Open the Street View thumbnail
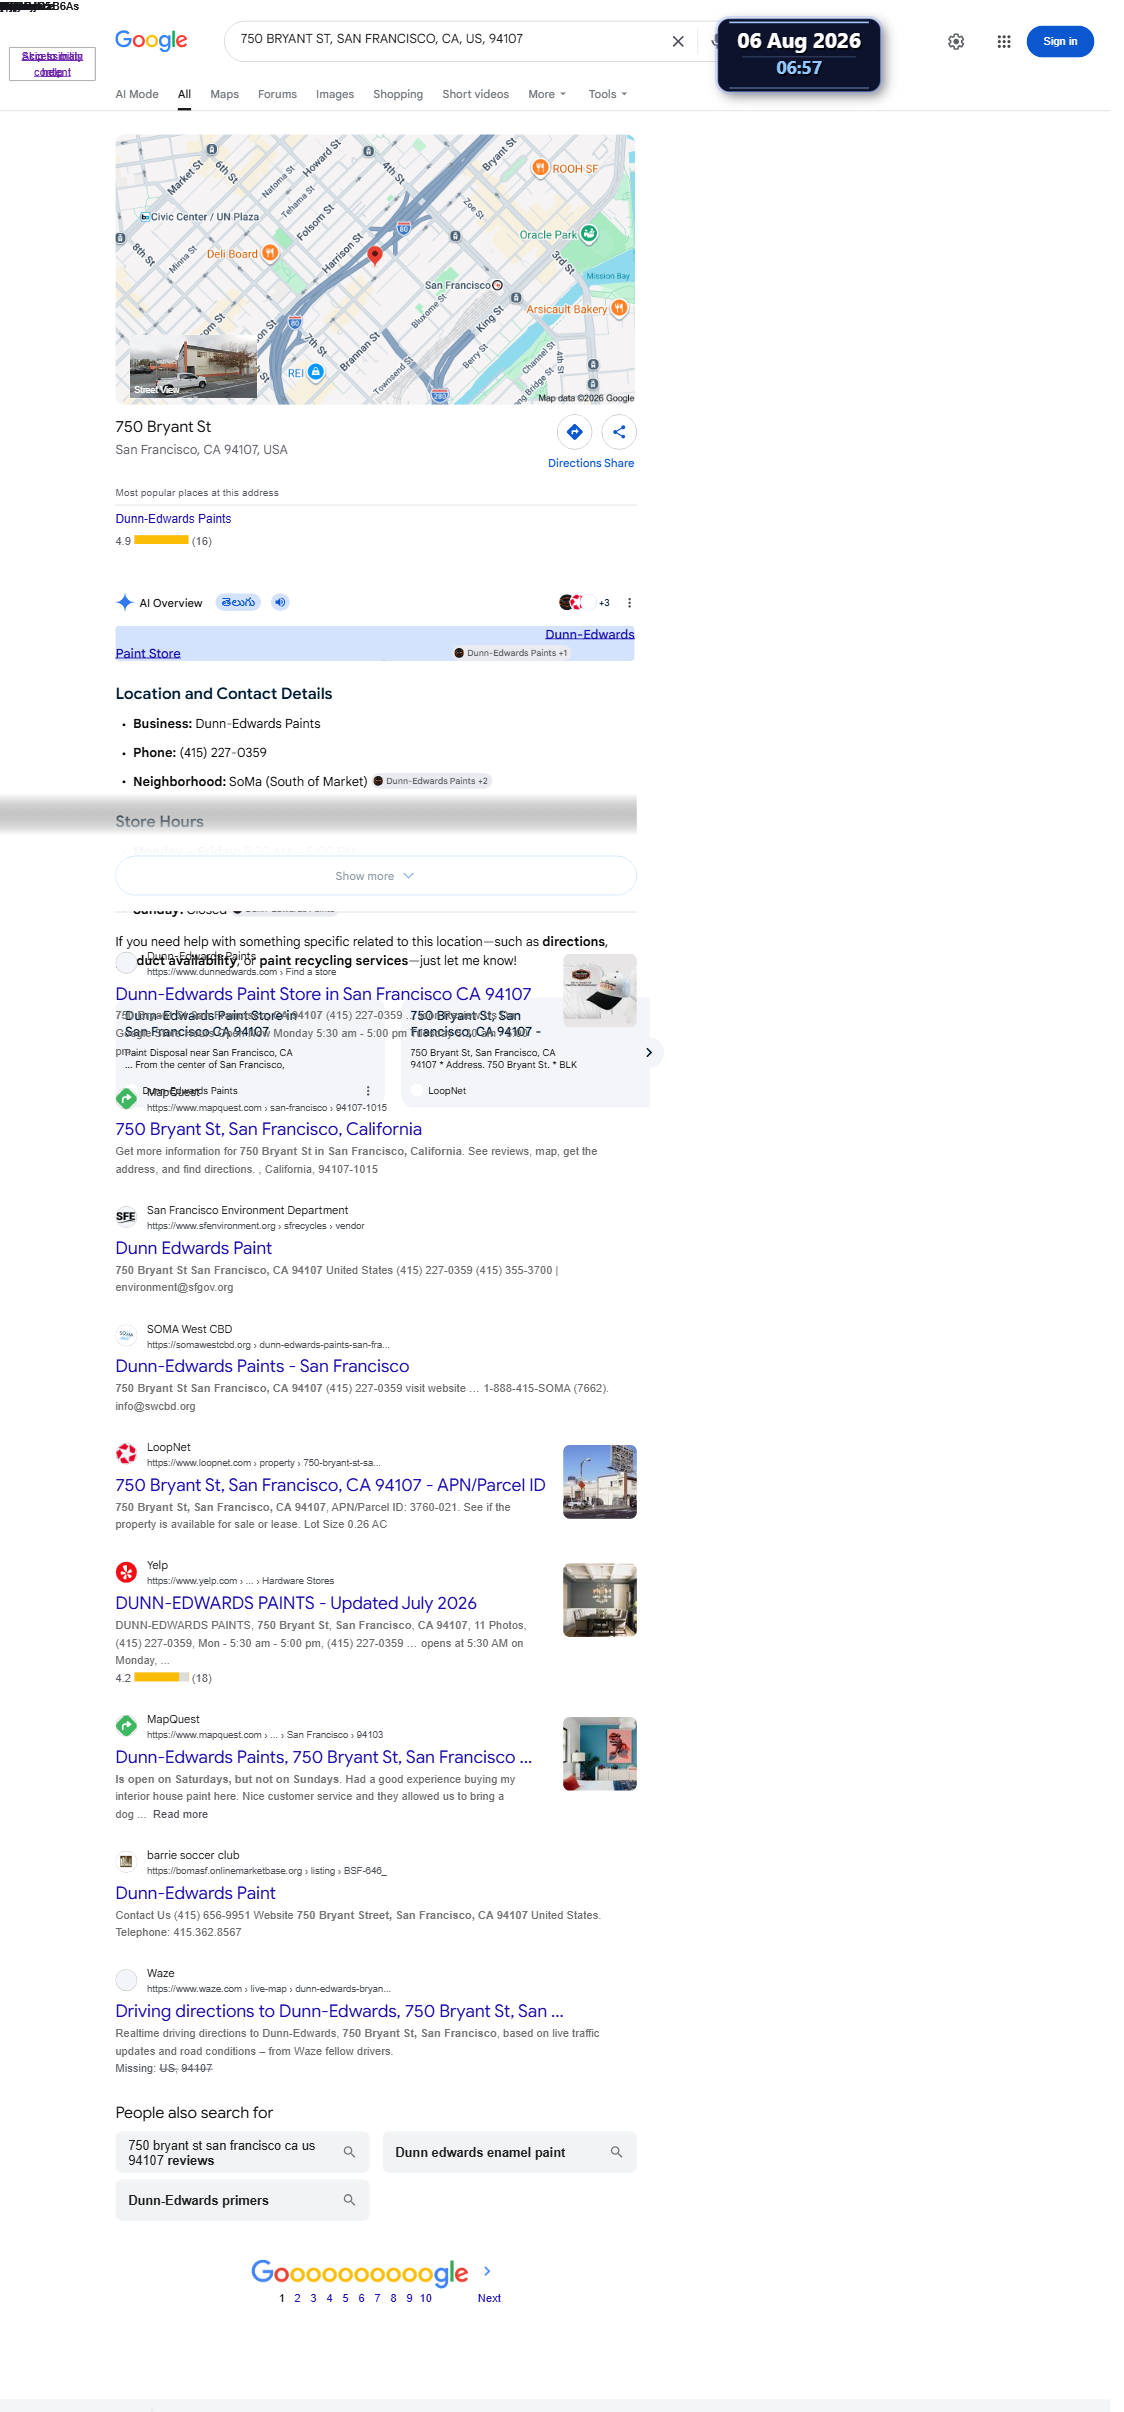The image size is (1124, 2412). 193,367
